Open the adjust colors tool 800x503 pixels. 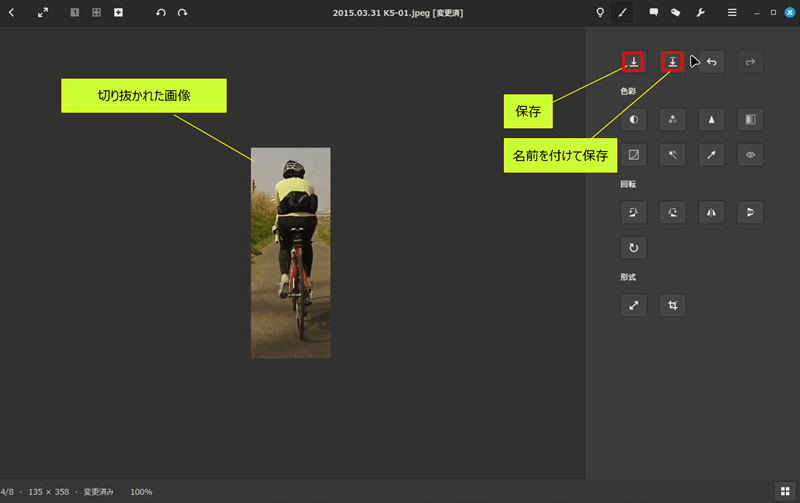(672, 119)
